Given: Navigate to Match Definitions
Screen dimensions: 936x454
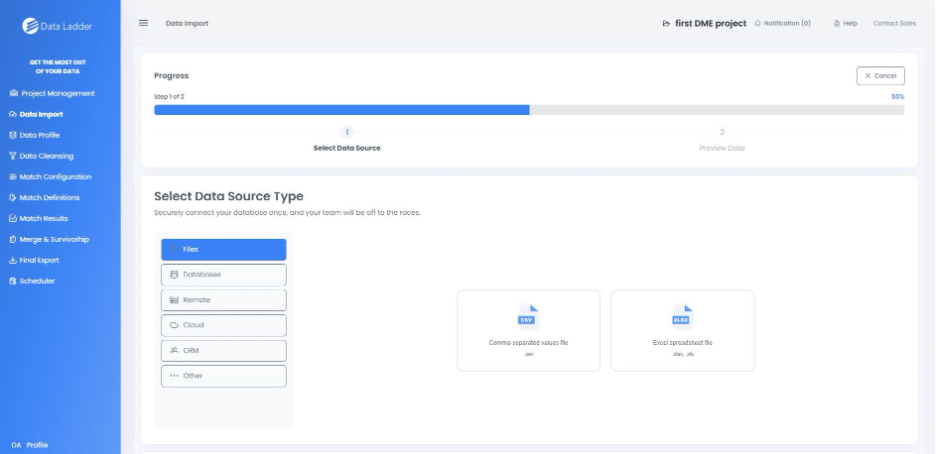Looking at the screenshot, I should tap(45, 197).
